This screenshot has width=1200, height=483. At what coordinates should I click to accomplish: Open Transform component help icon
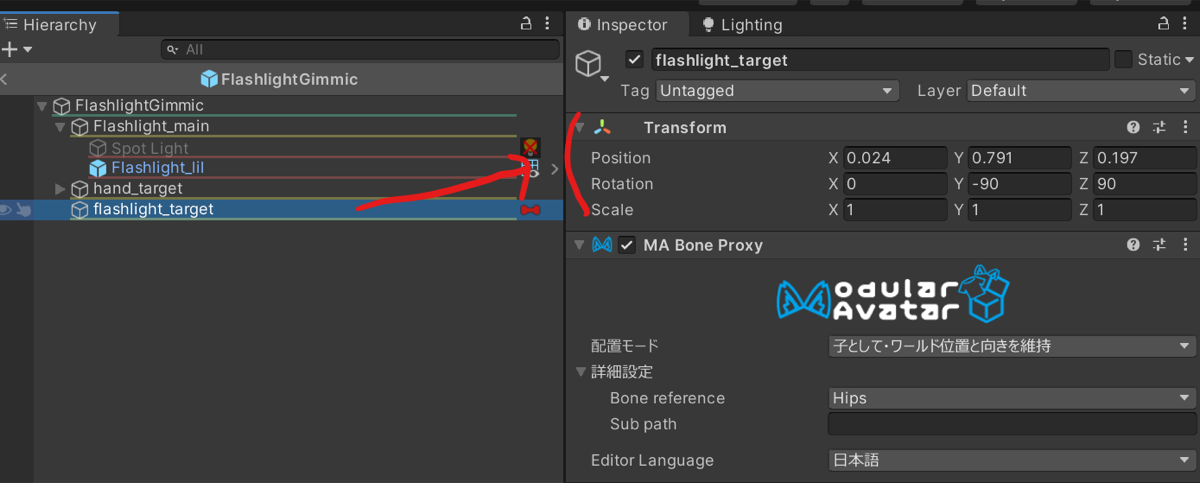coord(1133,128)
